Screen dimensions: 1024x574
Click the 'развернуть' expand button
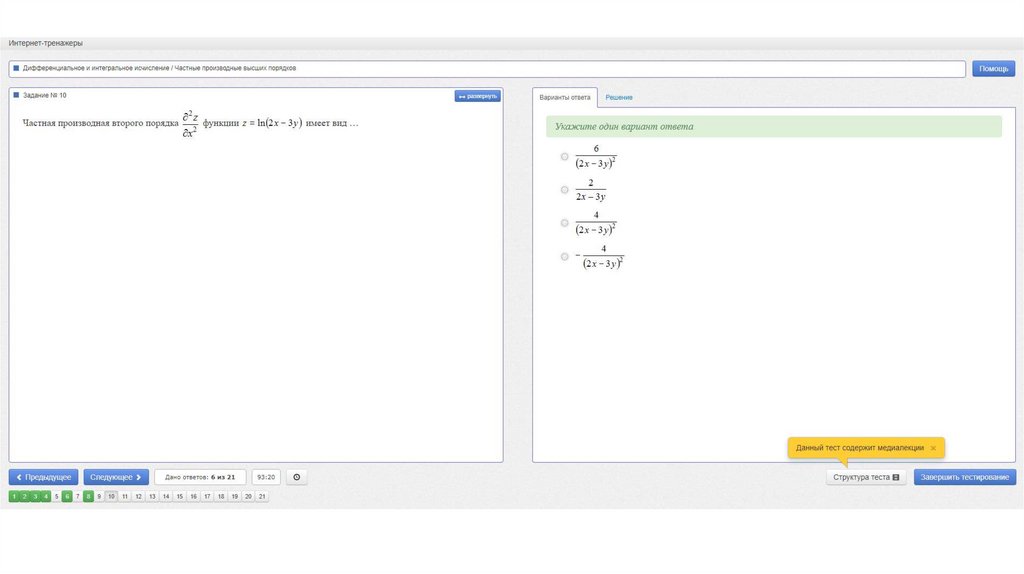477,96
